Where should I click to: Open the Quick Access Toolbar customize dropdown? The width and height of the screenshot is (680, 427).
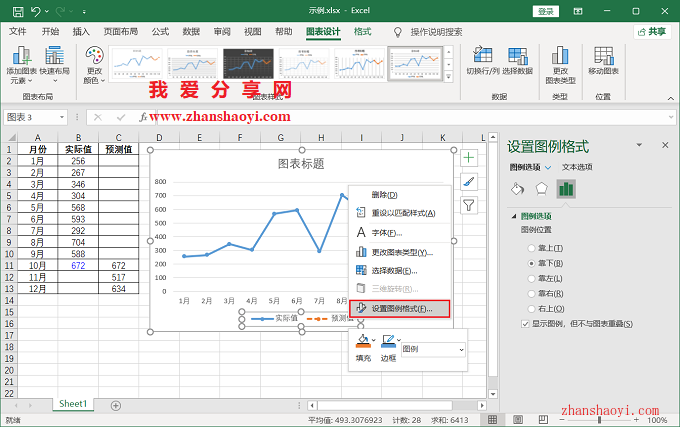84,12
